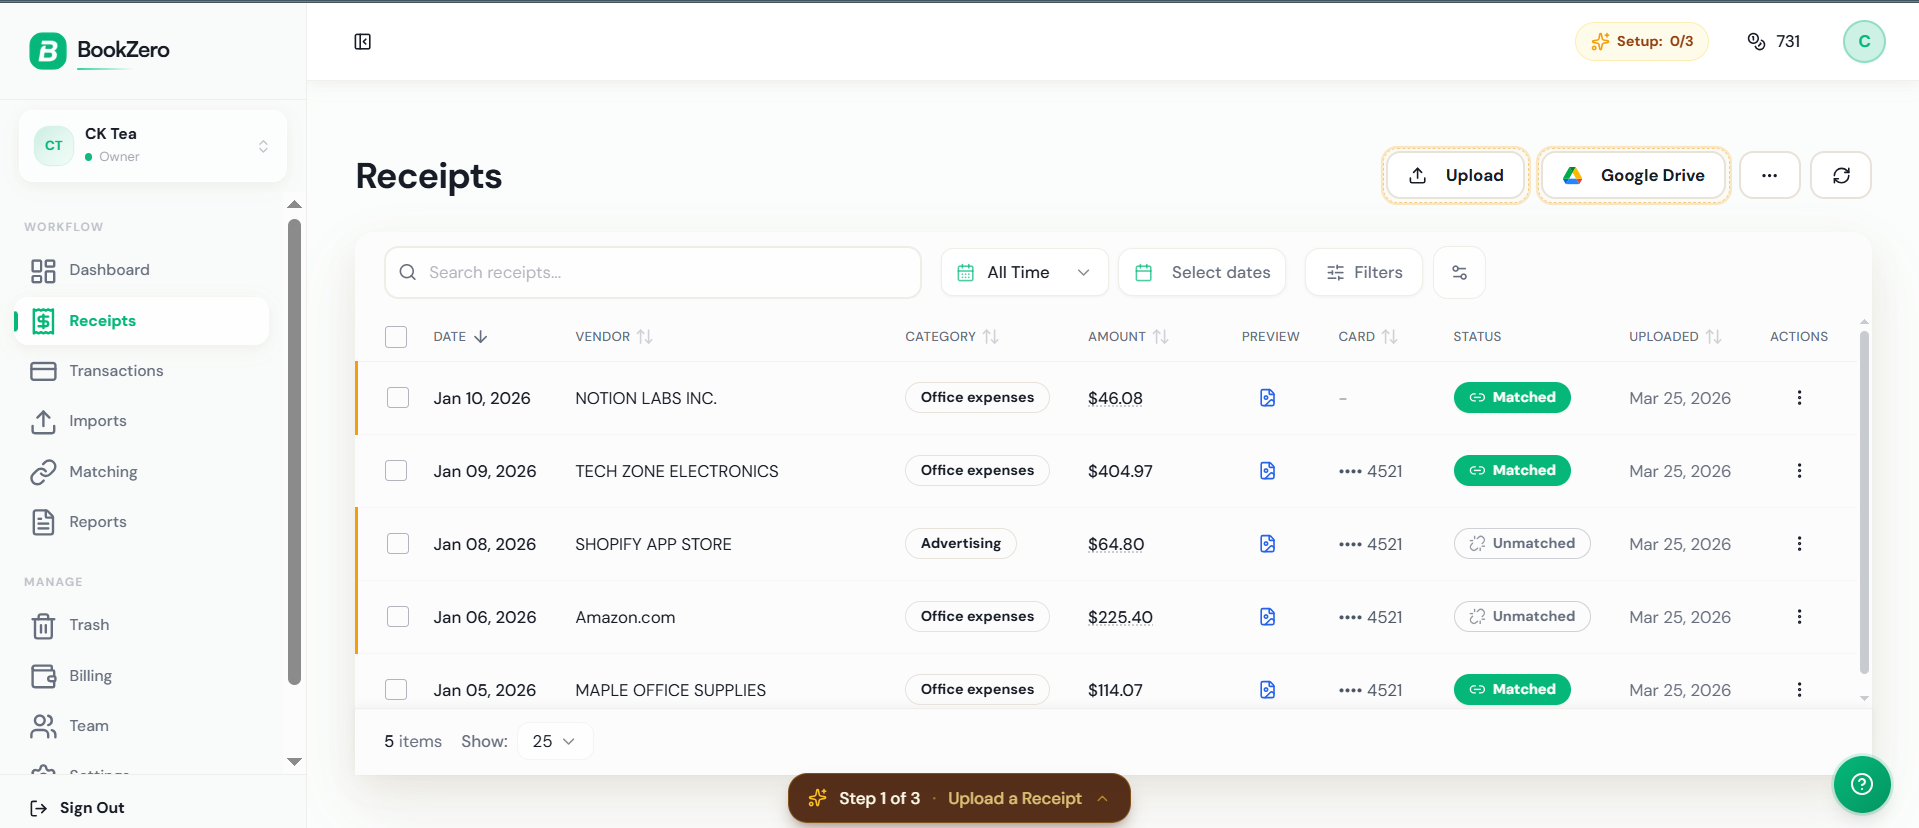Click the Setup: 0/3 progress badge
1919x828 pixels.
tap(1641, 41)
